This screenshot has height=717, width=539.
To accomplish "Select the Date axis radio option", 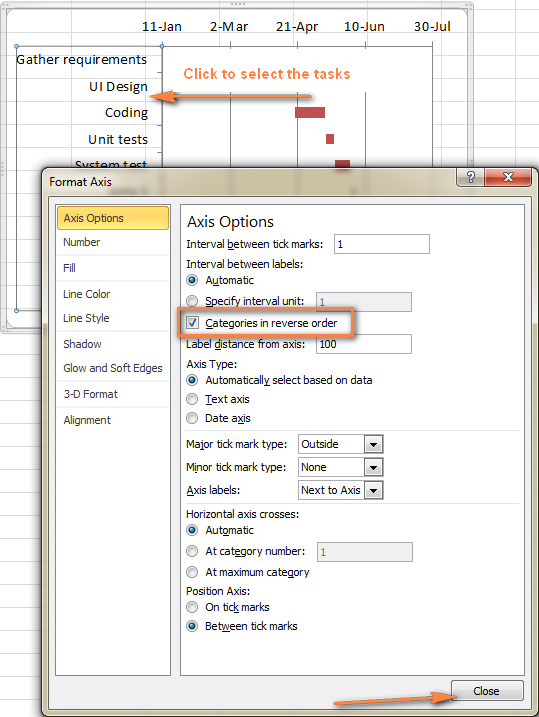I will 192,418.
